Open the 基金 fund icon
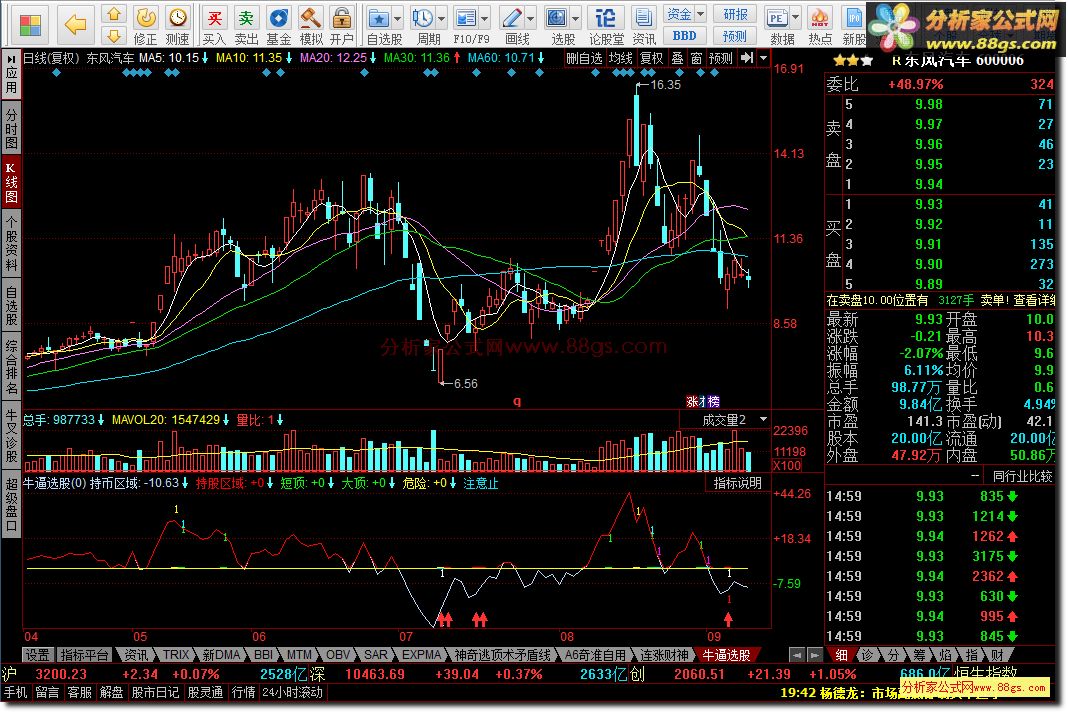This screenshot has height=712, width=1068. pyautogui.click(x=278, y=18)
